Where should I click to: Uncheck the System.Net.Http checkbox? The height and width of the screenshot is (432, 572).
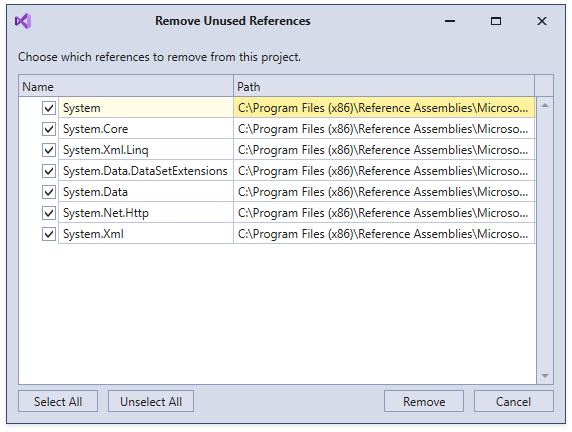49,213
